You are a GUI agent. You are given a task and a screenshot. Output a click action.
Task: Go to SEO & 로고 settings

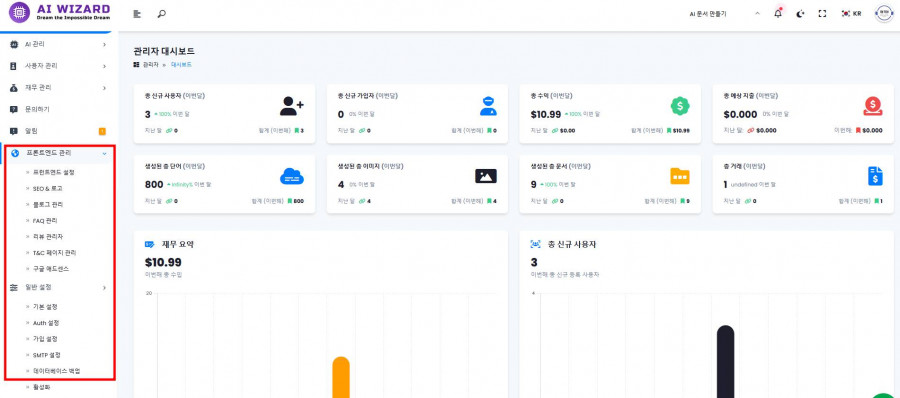pos(48,188)
